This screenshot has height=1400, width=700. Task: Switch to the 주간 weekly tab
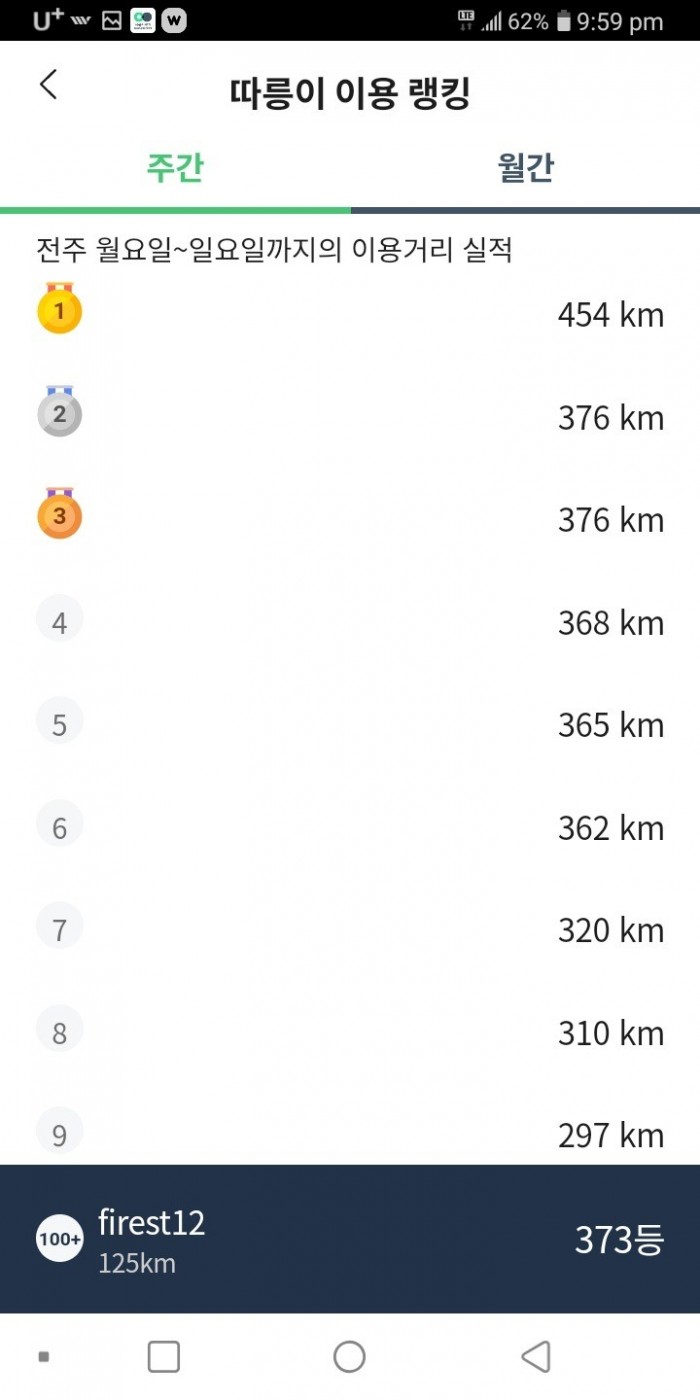tap(175, 168)
